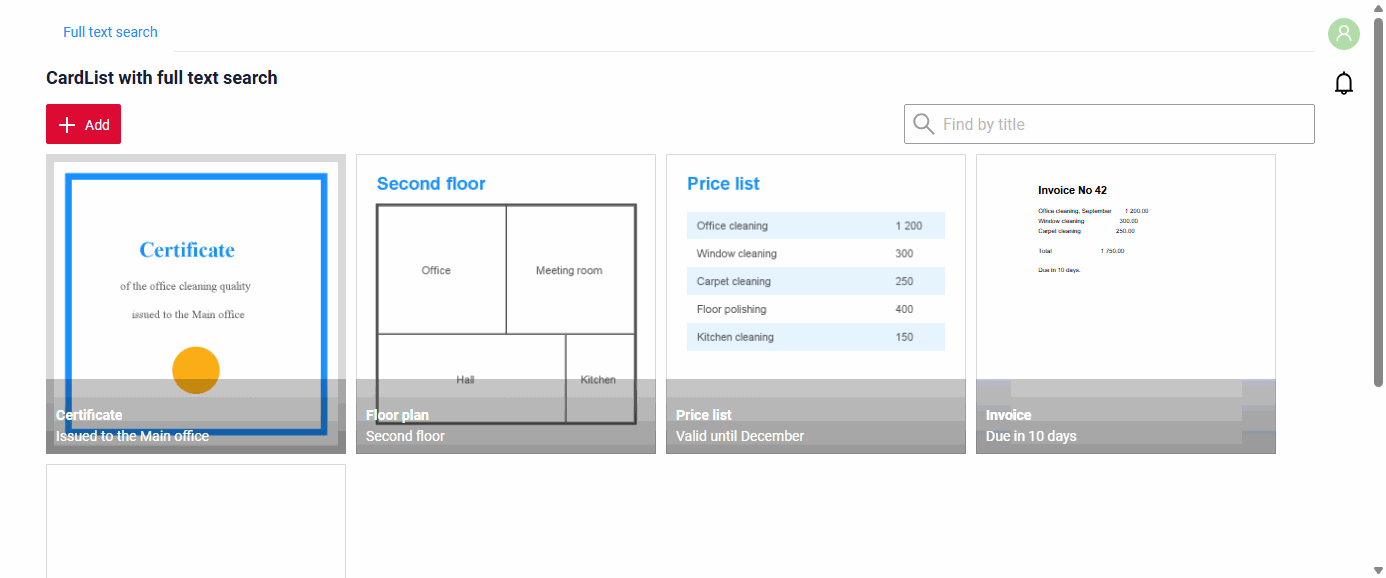Select the empty card in second row
This screenshot has width=1386, height=578.
(x=196, y=521)
